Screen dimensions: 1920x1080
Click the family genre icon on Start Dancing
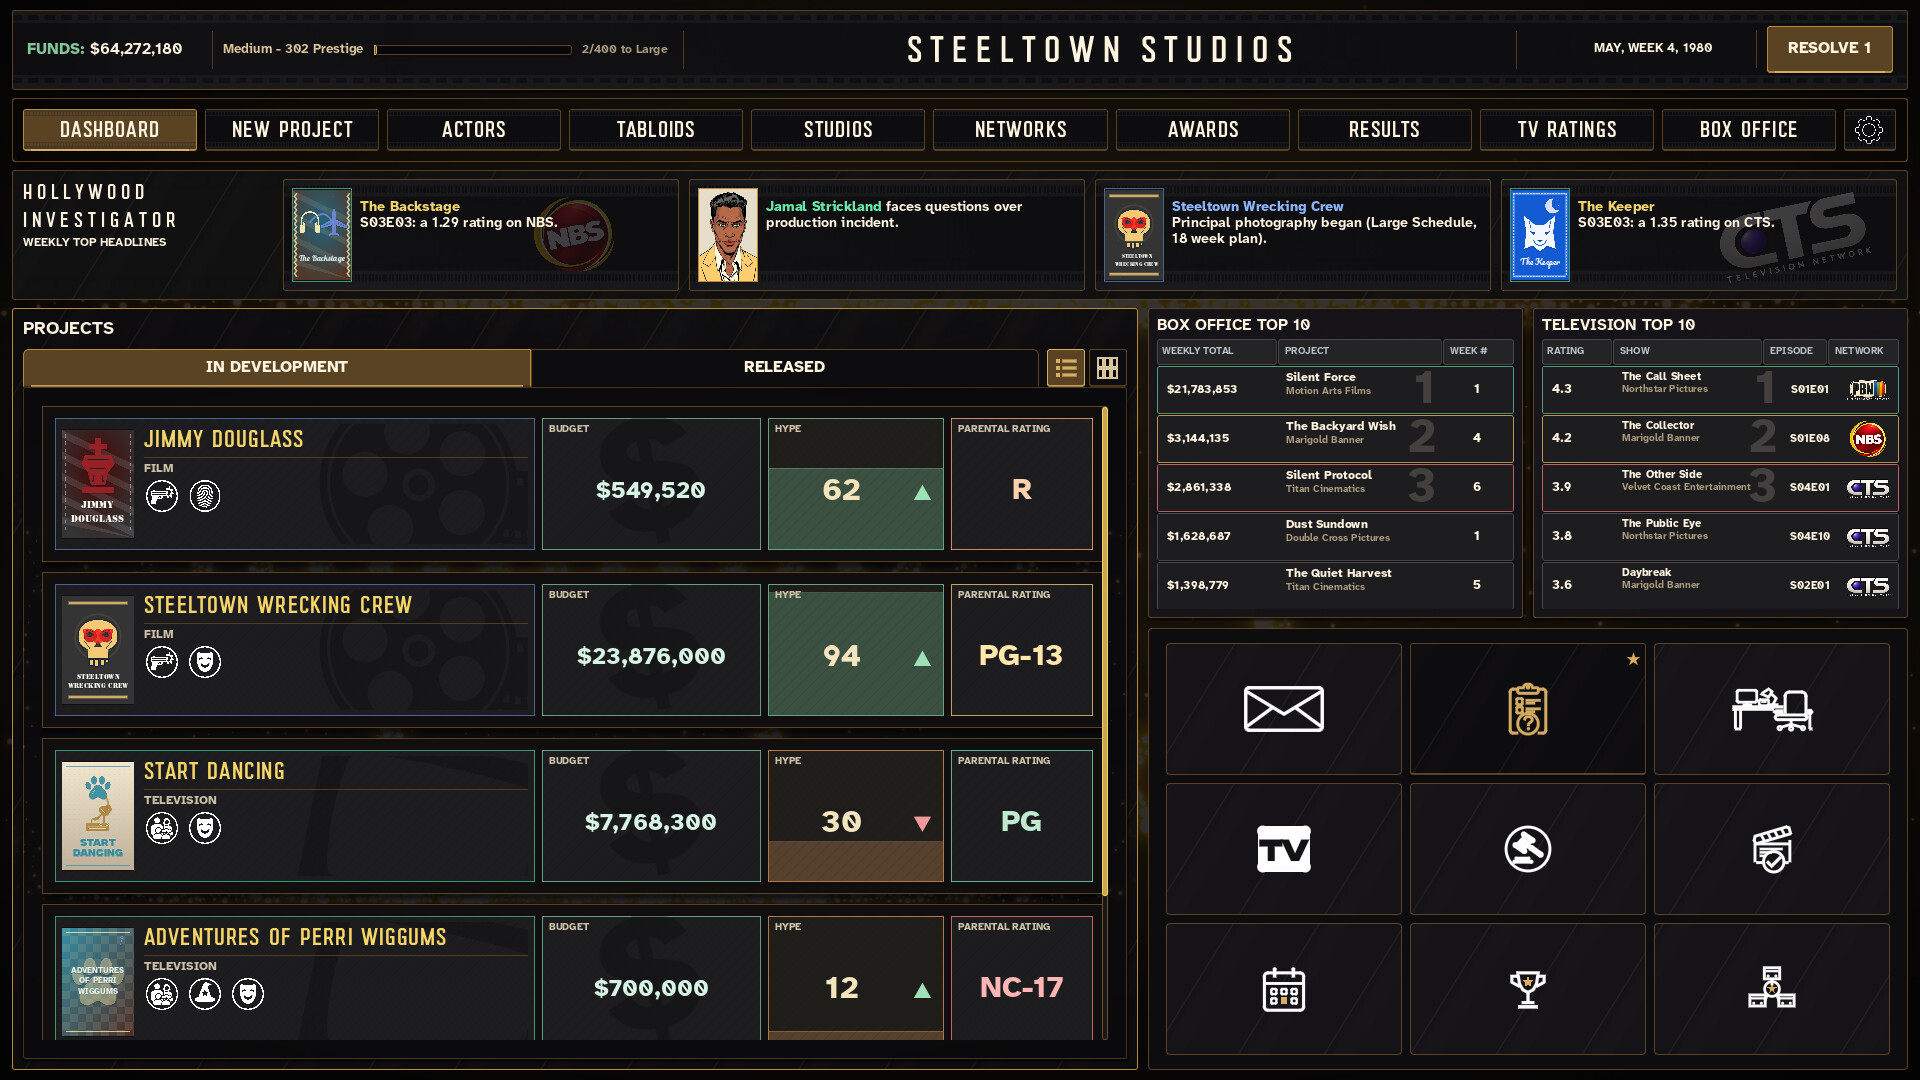(162, 828)
